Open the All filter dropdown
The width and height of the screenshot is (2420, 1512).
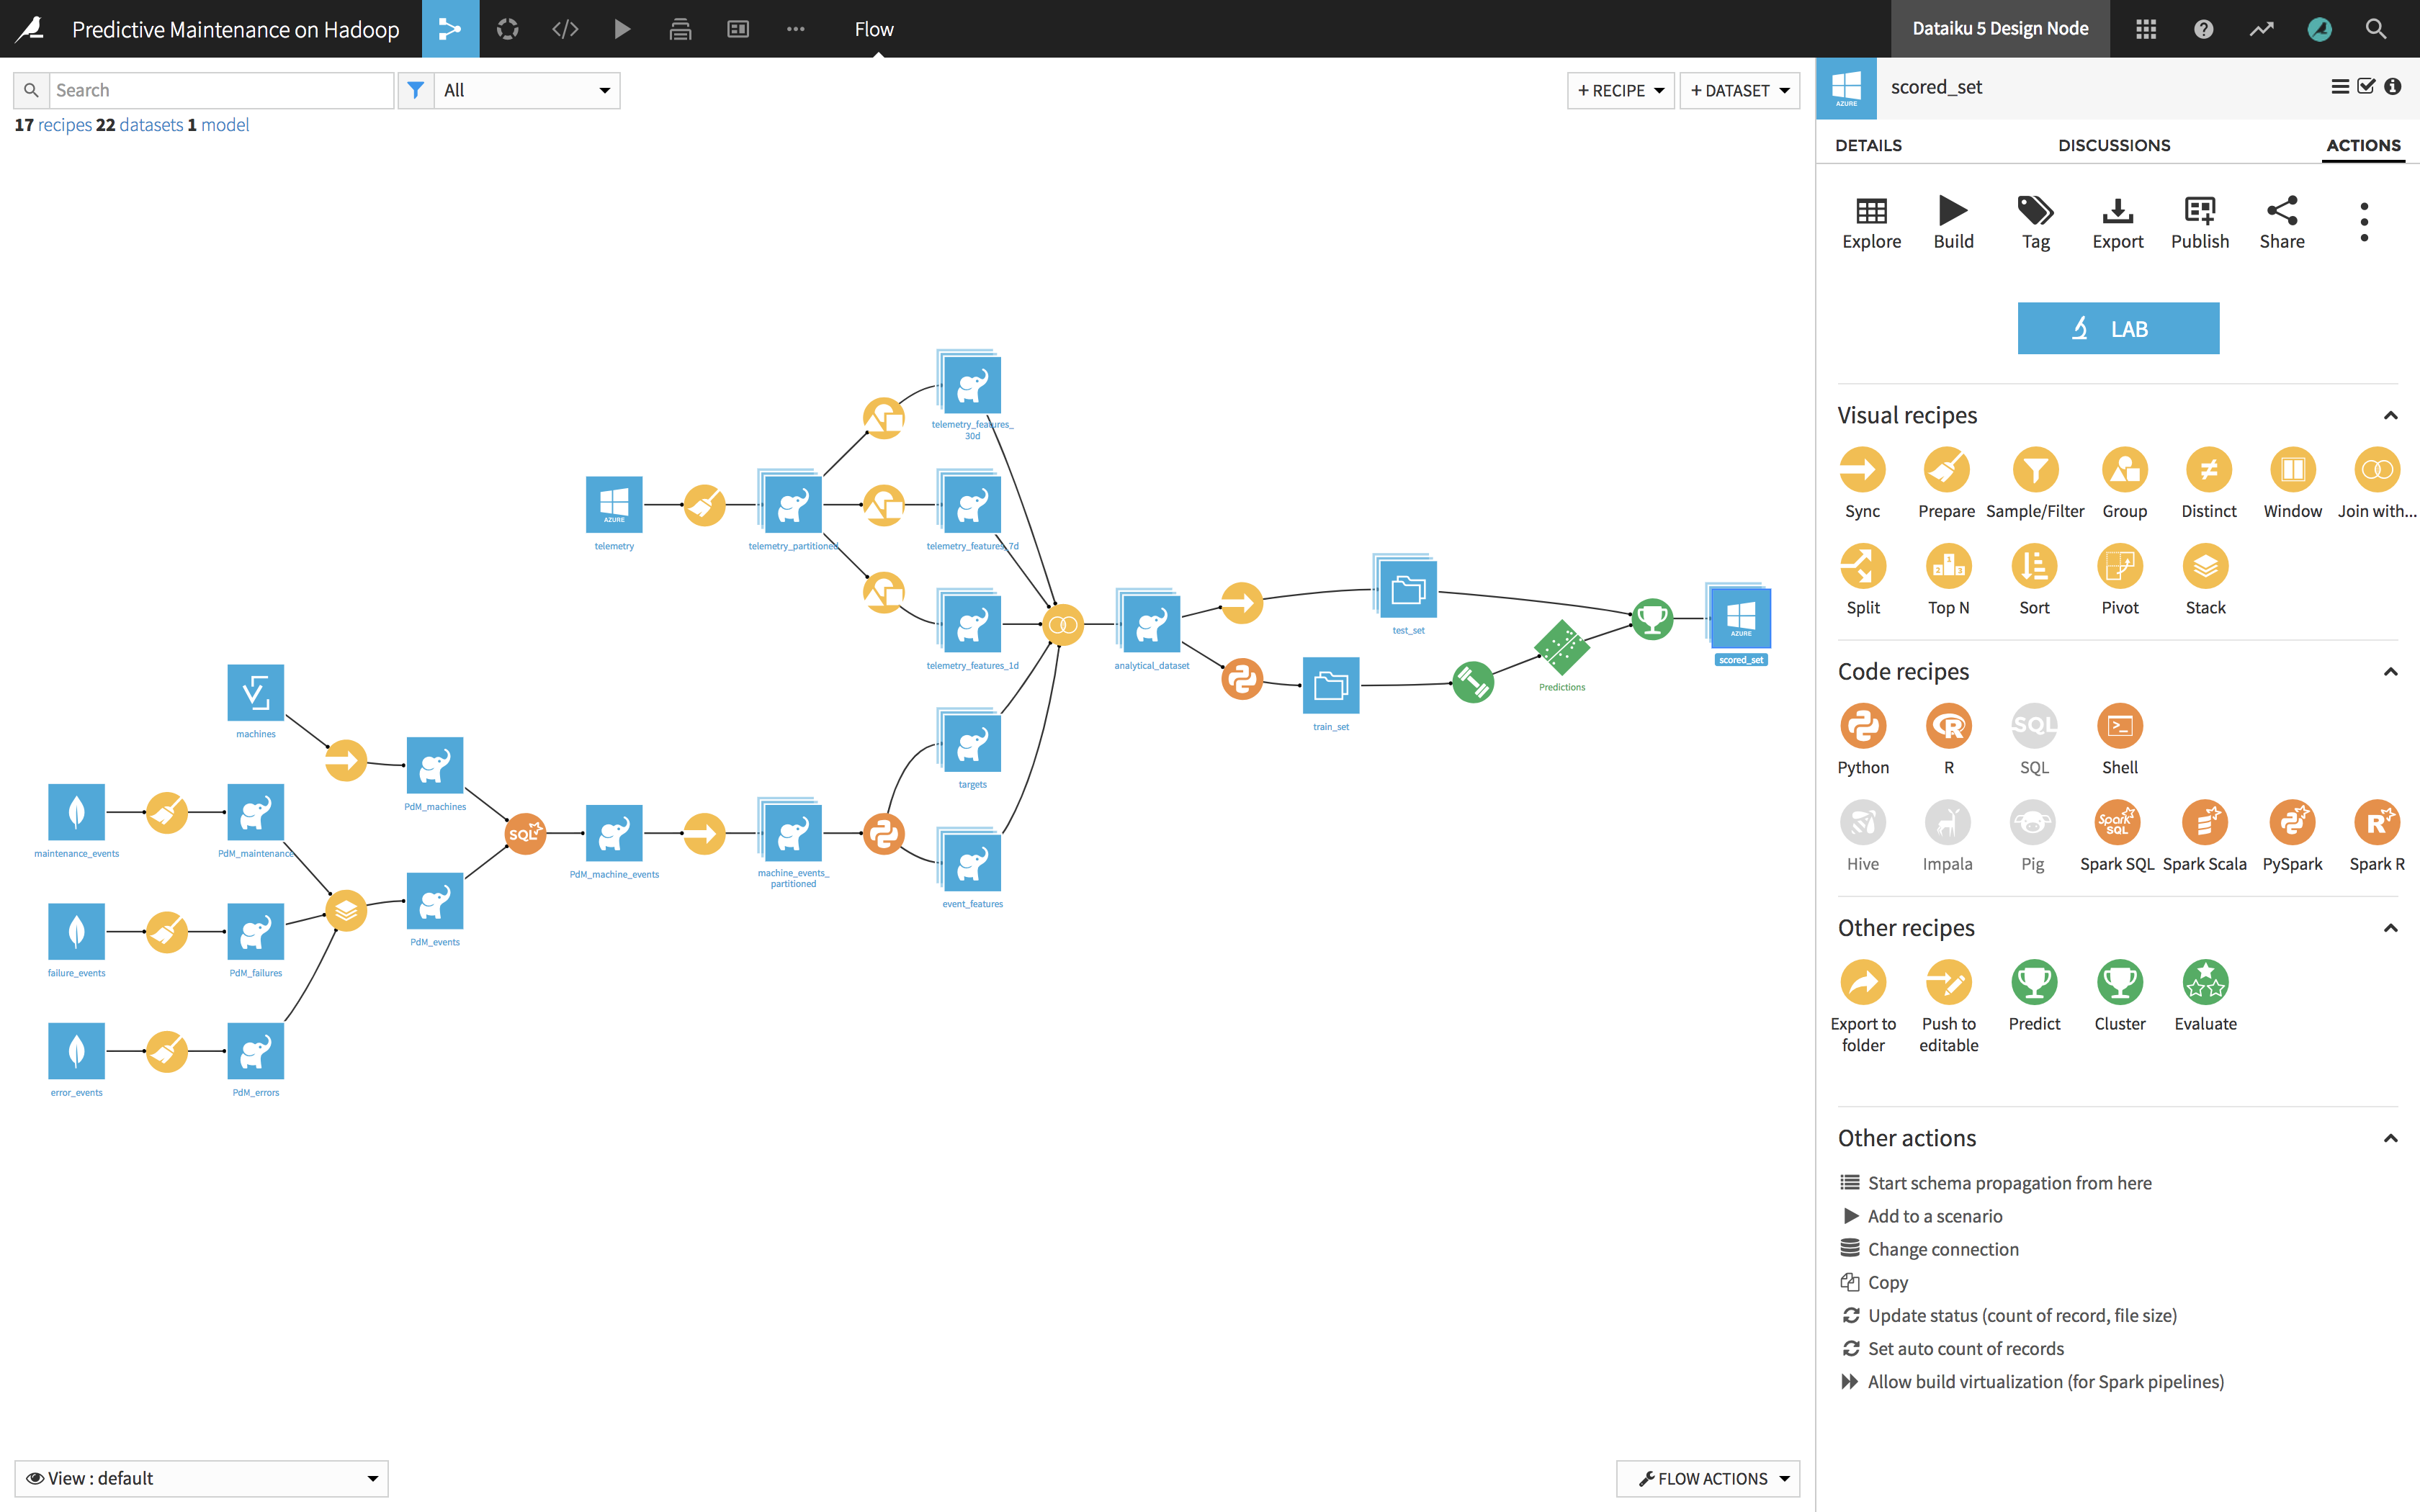[x=527, y=90]
